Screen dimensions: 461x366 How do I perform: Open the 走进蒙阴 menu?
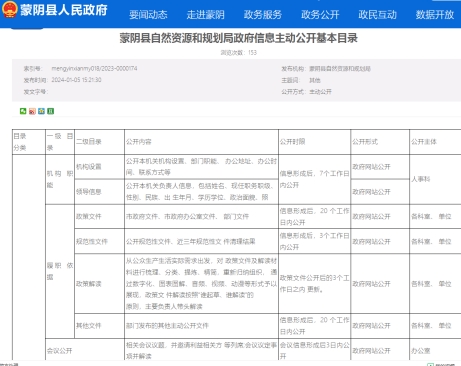[205, 15]
